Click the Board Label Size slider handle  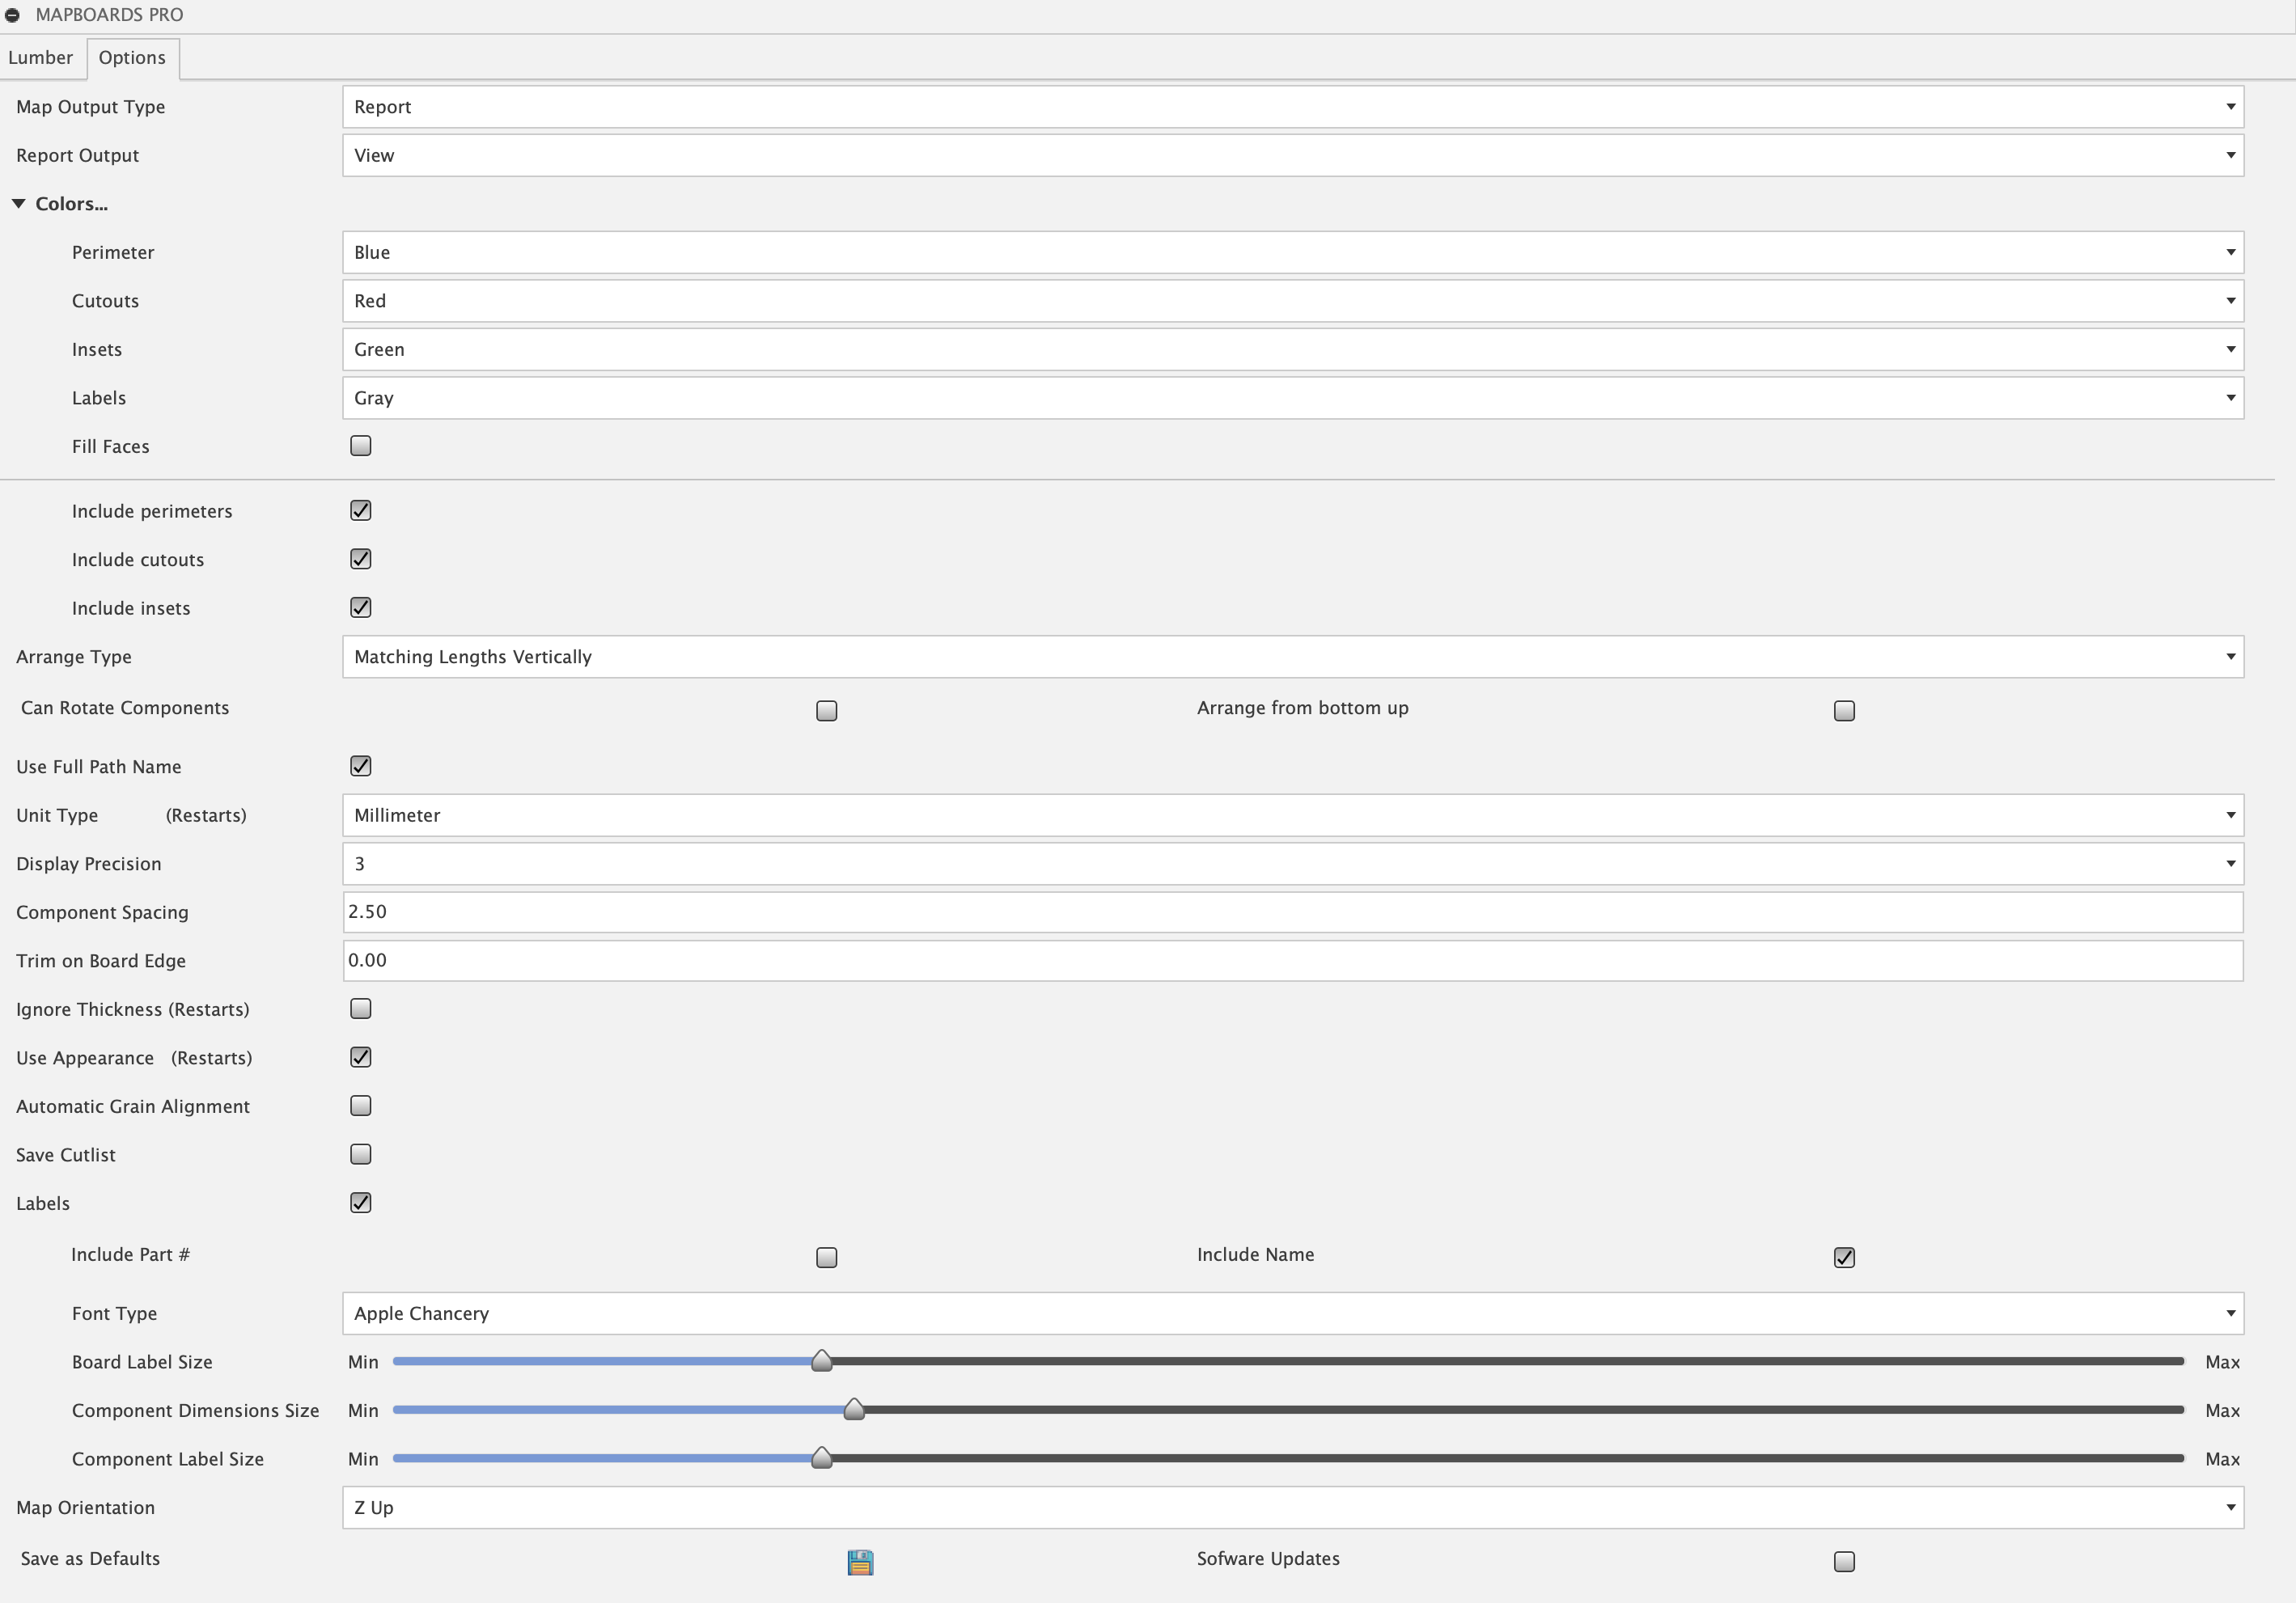click(x=821, y=1361)
